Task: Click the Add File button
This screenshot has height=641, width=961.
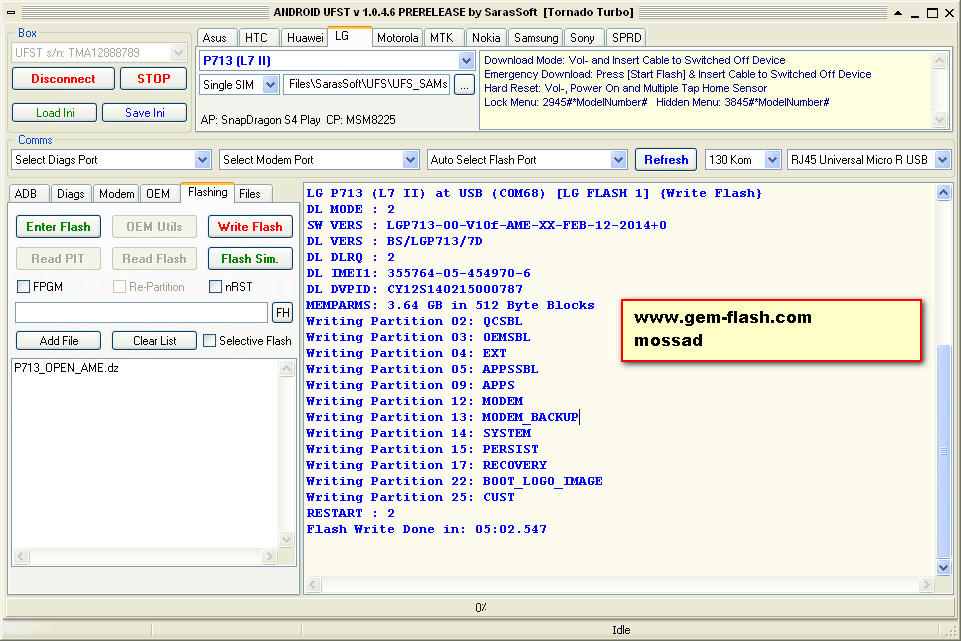Action: pyautogui.click(x=59, y=341)
